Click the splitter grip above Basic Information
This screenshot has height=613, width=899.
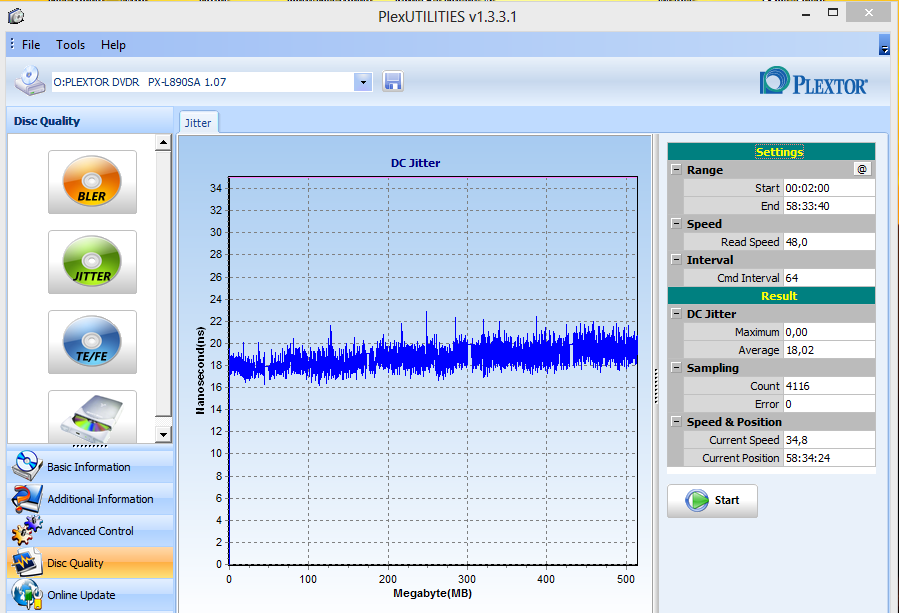click(90, 446)
